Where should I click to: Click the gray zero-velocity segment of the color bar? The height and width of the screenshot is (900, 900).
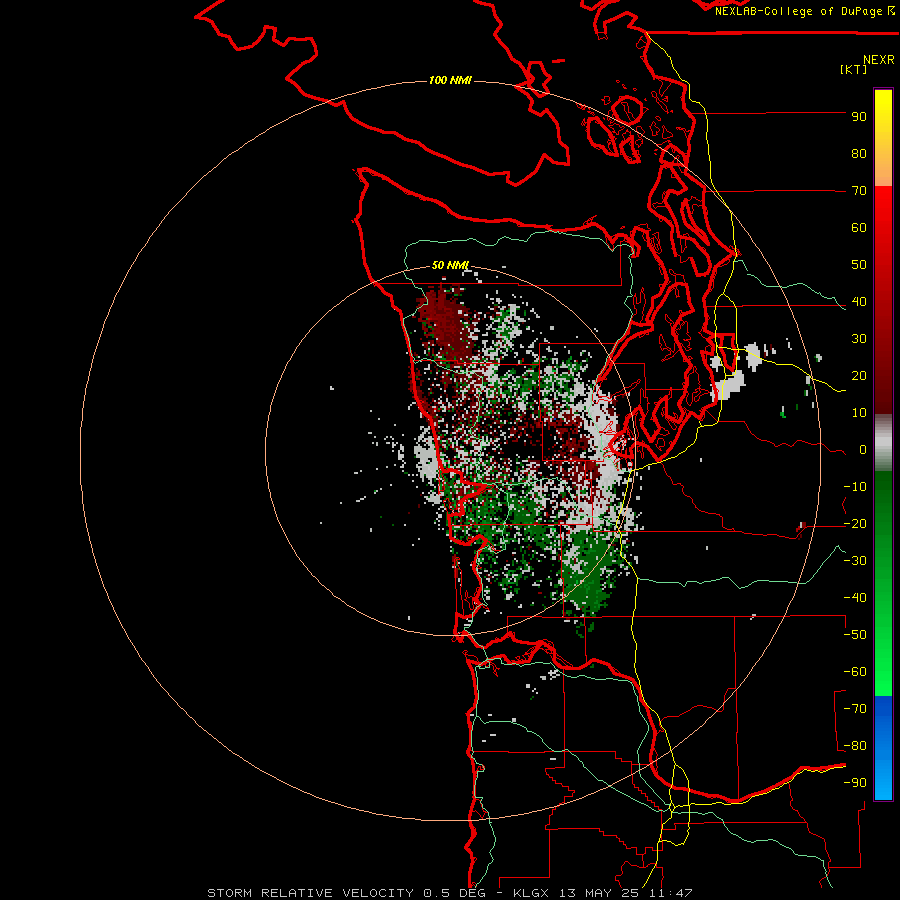coord(883,445)
